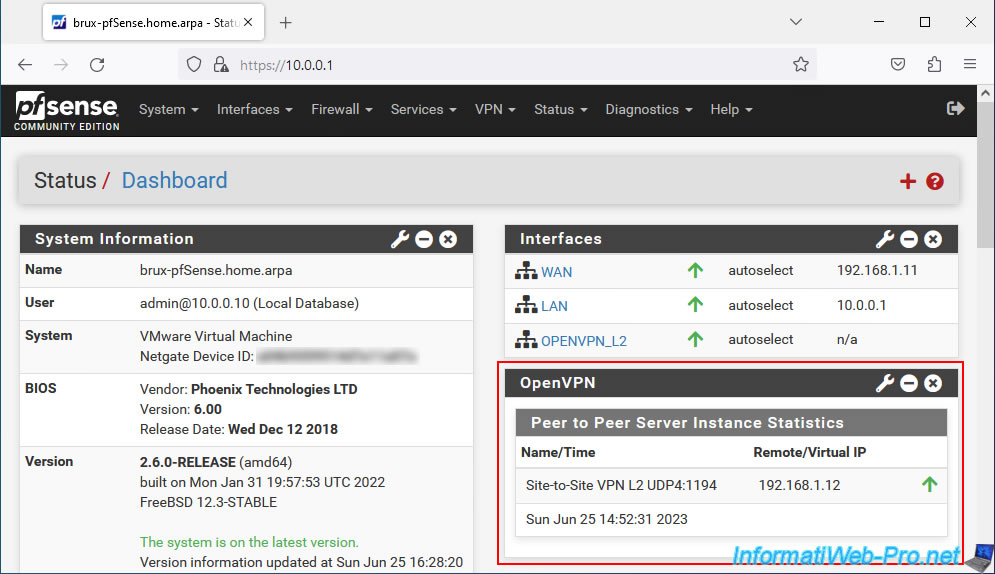995x574 pixels.
Task: Open the OPENVPN_L2 interface link
Action: pyautogui.click(x=584, y=341)
